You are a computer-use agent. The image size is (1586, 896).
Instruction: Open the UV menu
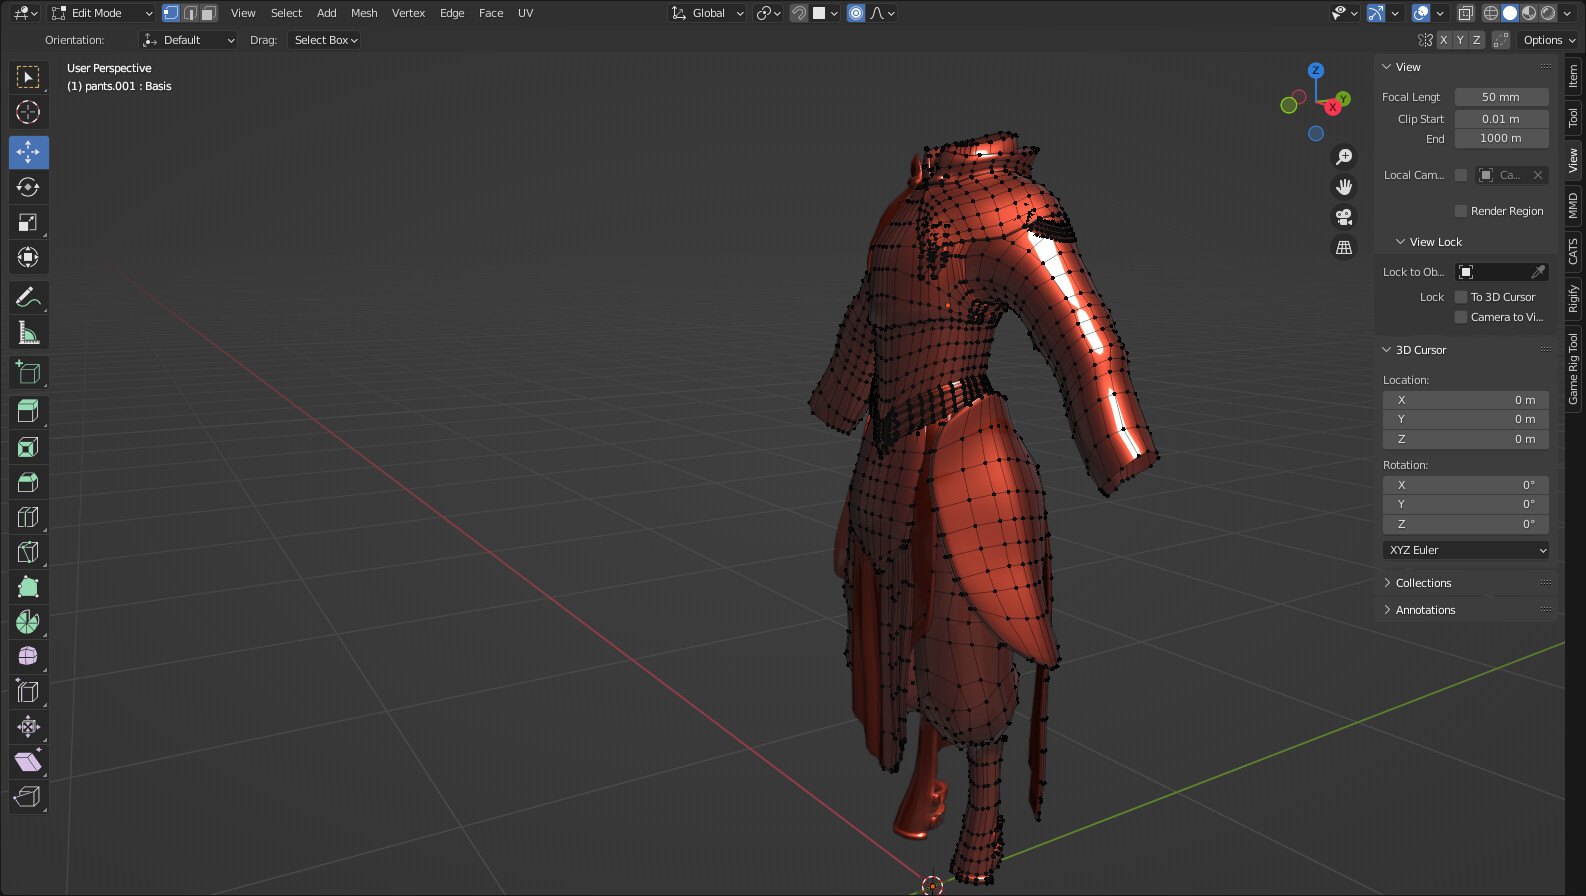525,13
